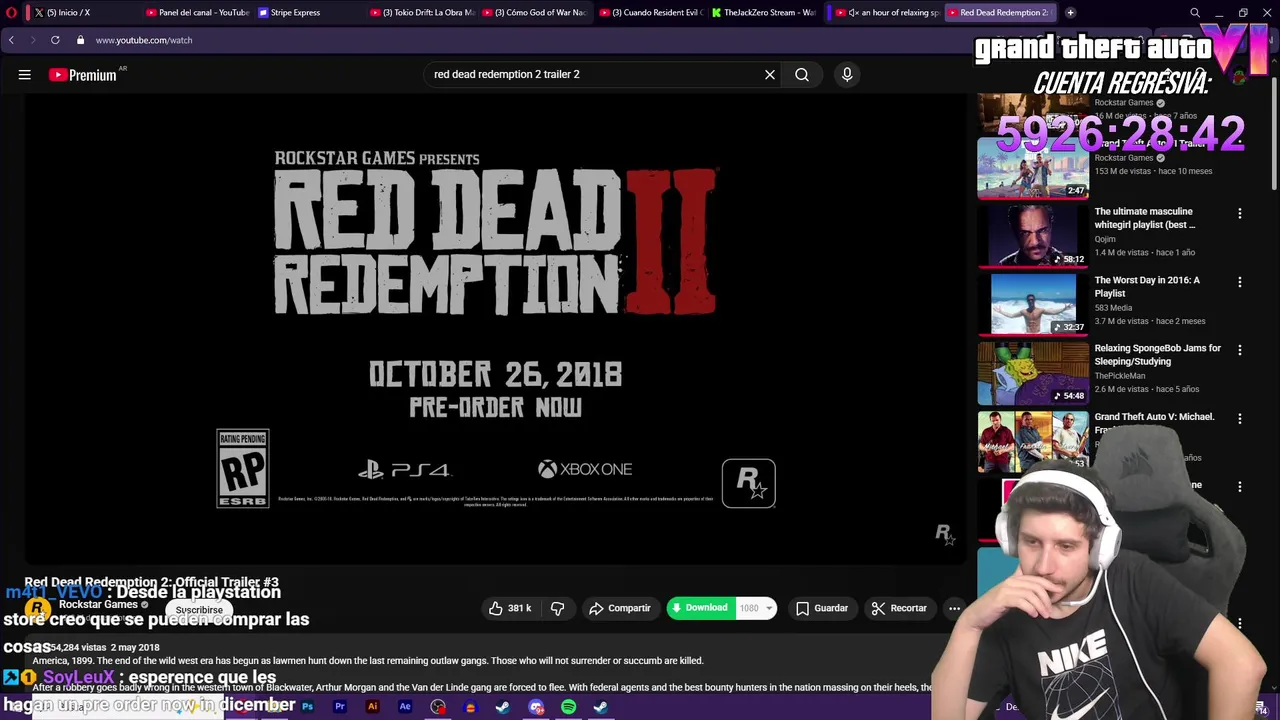Click the www.youtube.com/watch address bar
This screenshot has height=720, width=1280.
[x=144, y=40]
